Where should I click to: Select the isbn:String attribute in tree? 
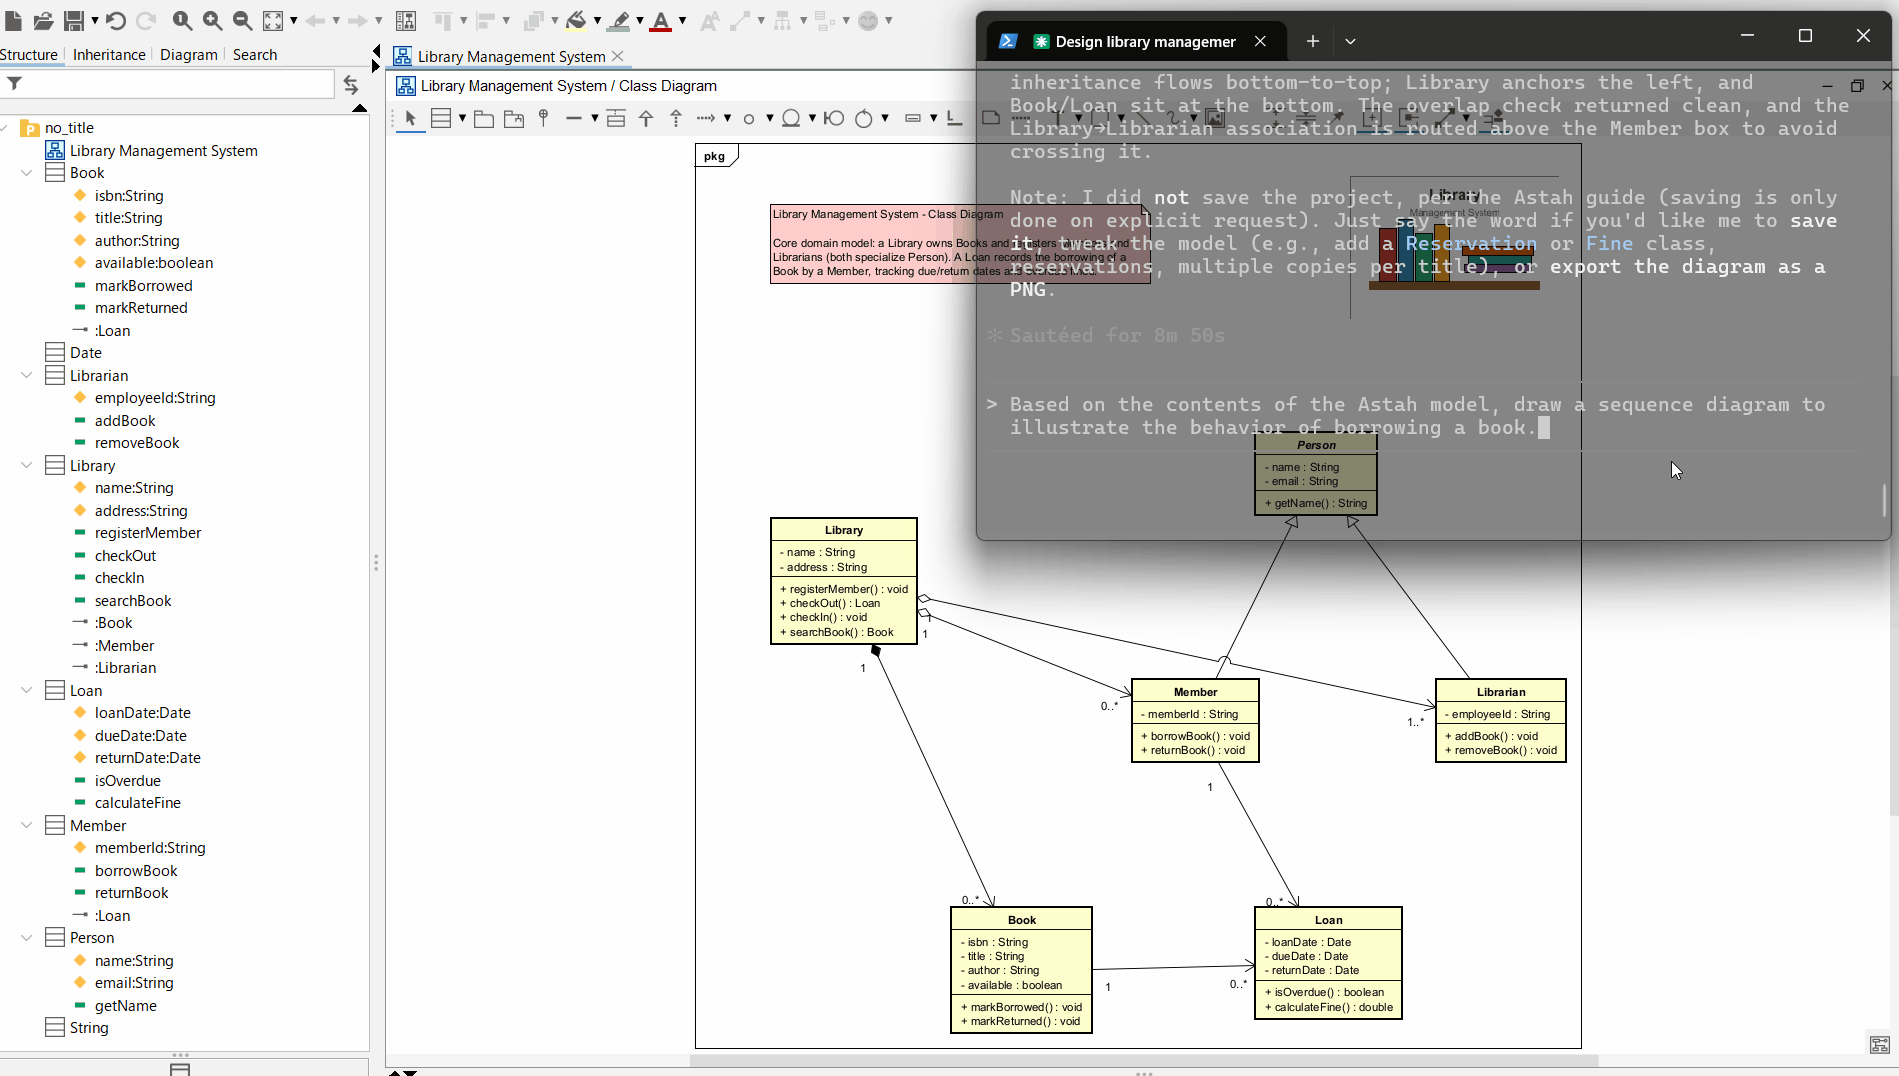point(129,196)
